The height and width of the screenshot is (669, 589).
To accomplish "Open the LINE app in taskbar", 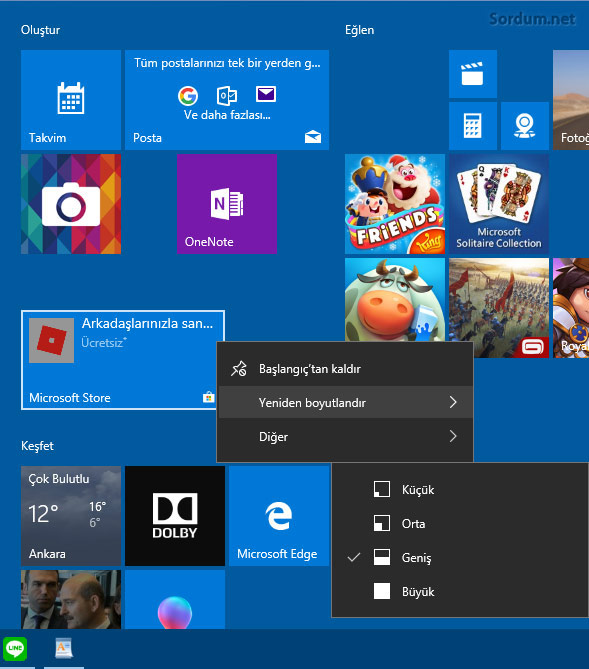I will coord(15,648).
